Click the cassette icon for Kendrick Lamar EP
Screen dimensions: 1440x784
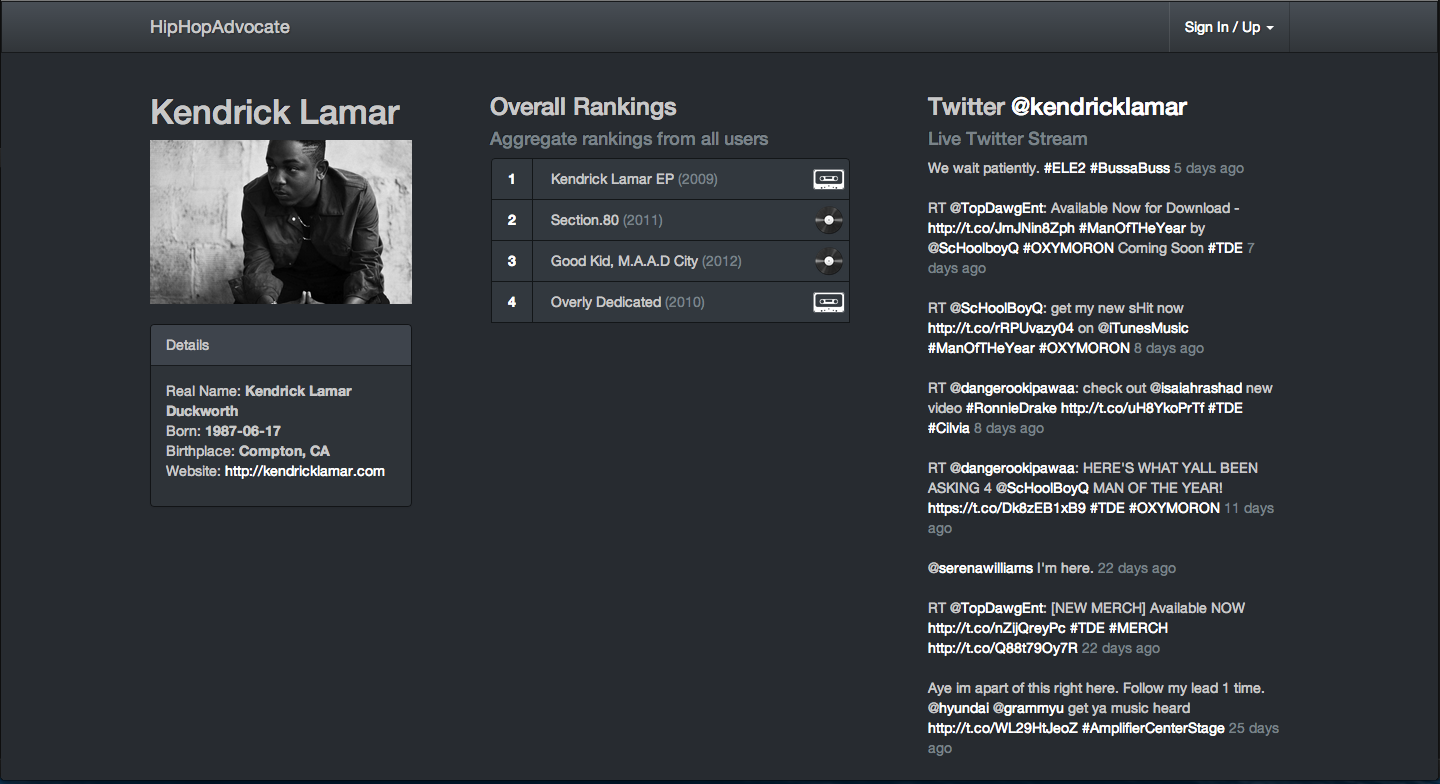tap(828, 180)
